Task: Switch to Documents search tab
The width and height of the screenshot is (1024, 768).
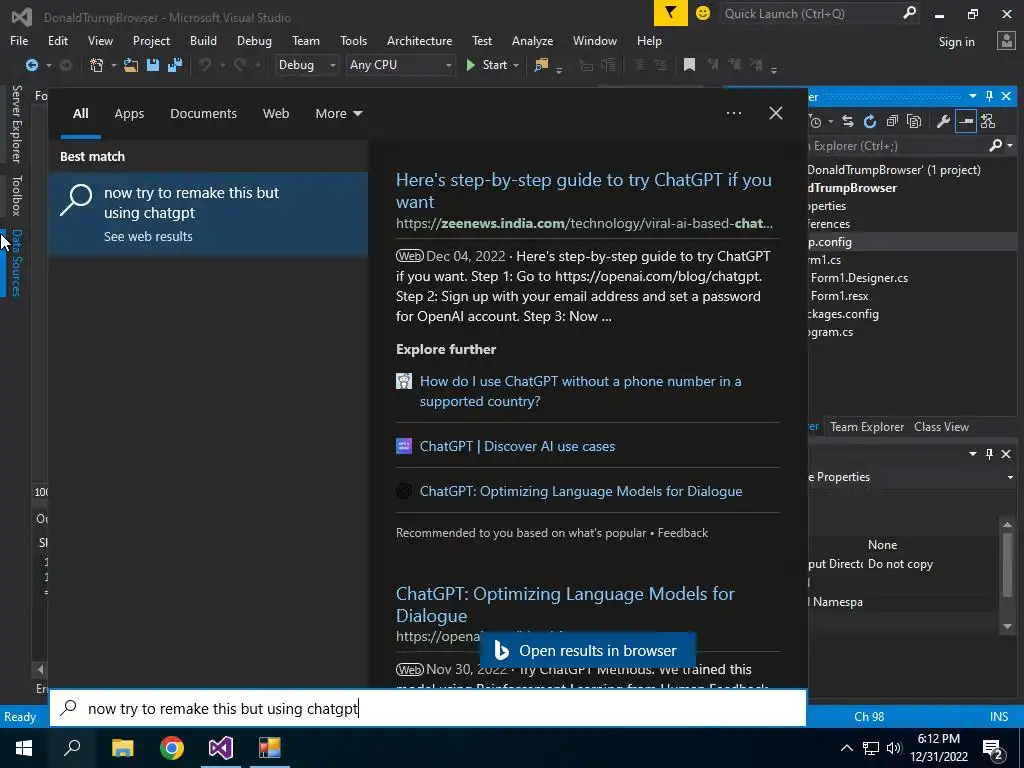Action: point(203,114)
